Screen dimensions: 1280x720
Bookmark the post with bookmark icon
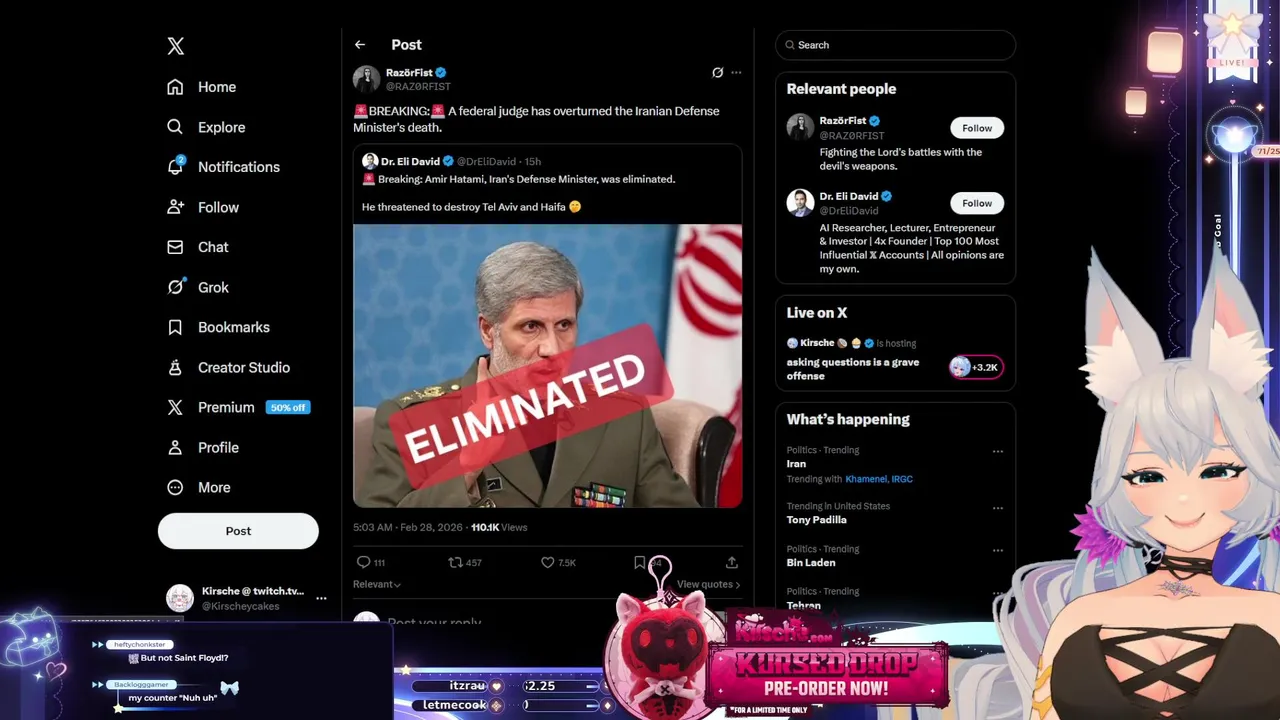639,563
